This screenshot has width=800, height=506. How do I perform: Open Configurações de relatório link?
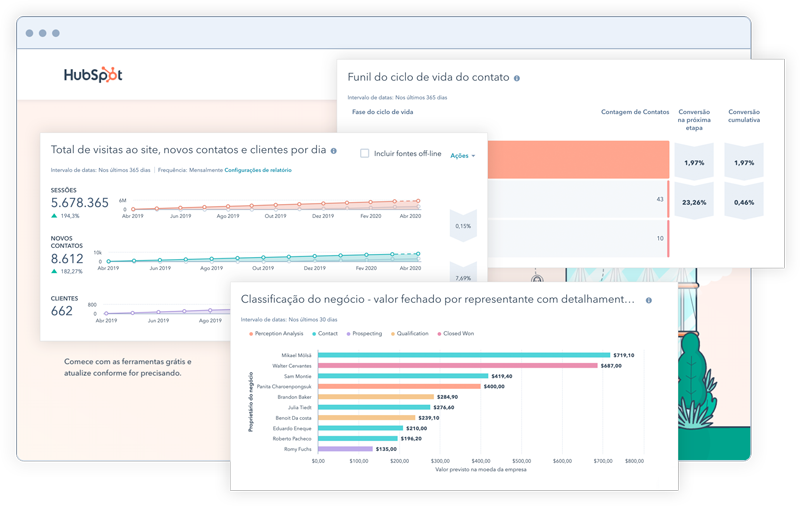pos(258,170)
